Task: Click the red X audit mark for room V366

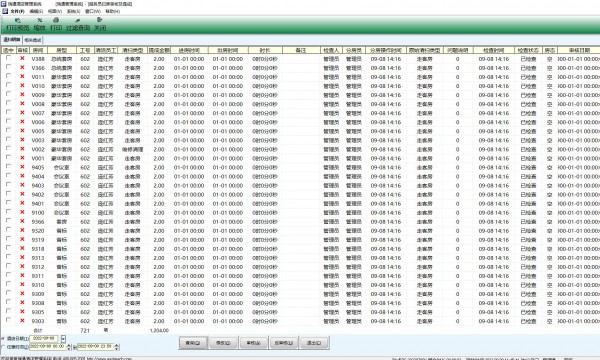Action: pyautogui.click(x=22, y=68)
